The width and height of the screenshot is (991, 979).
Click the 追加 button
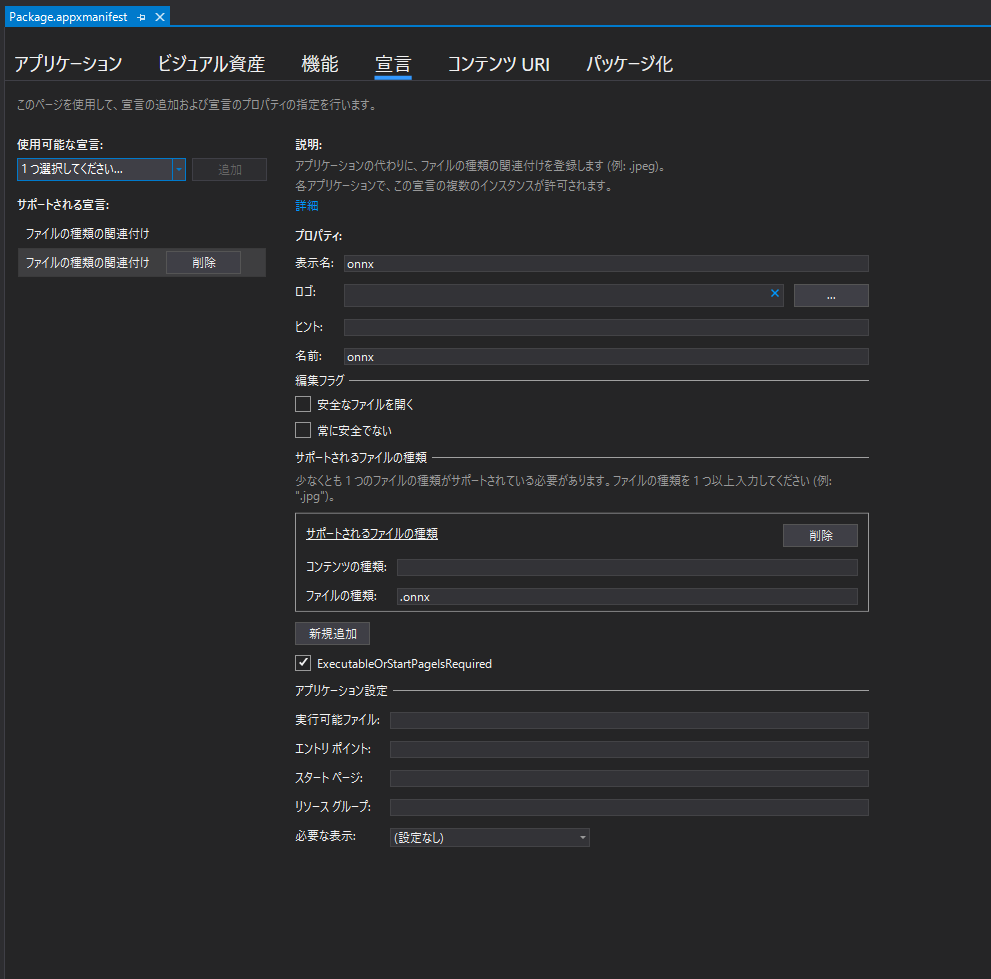click(x=229, y=169)
